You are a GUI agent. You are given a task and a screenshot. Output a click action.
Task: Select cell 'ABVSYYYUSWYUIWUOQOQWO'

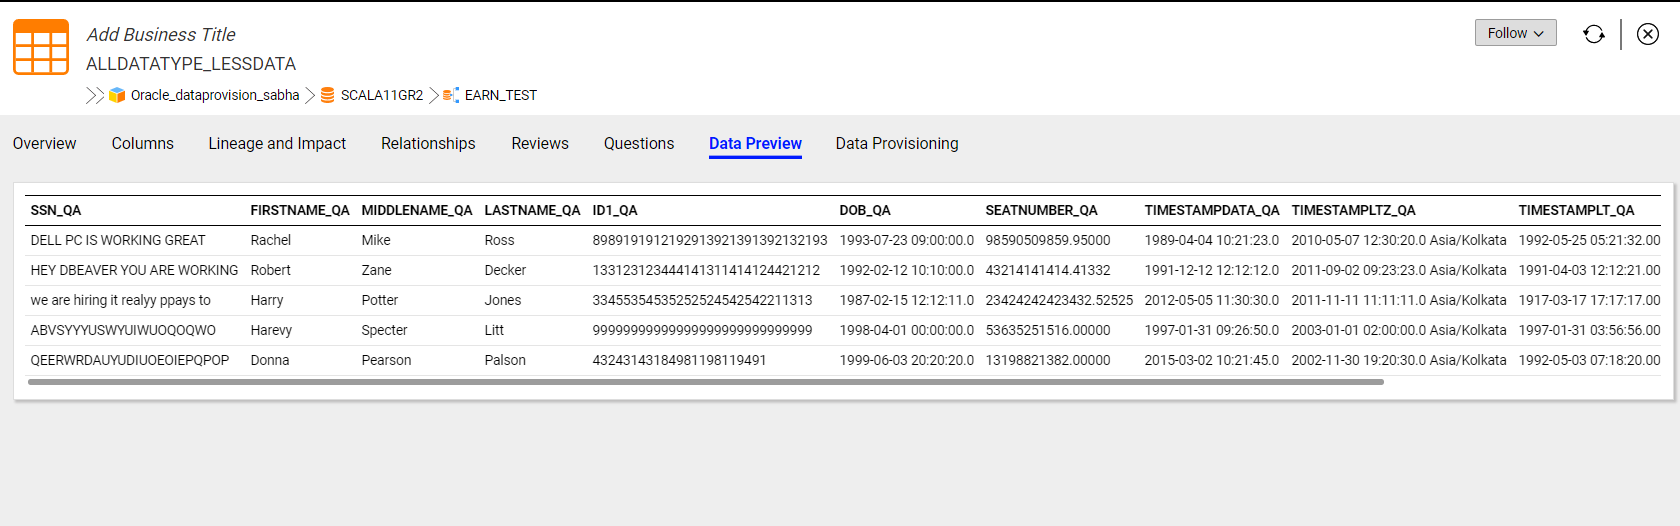click(x=123, y=330)
